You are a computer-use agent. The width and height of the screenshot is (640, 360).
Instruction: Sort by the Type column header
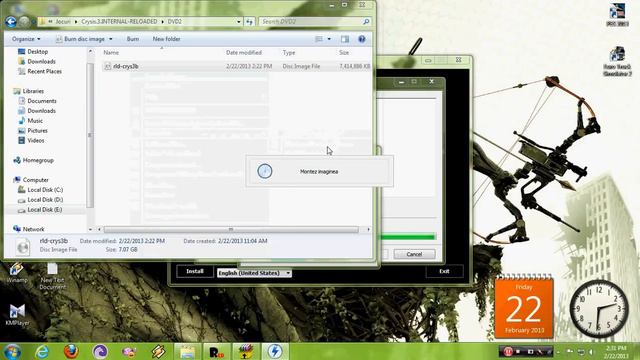point(289,53)
